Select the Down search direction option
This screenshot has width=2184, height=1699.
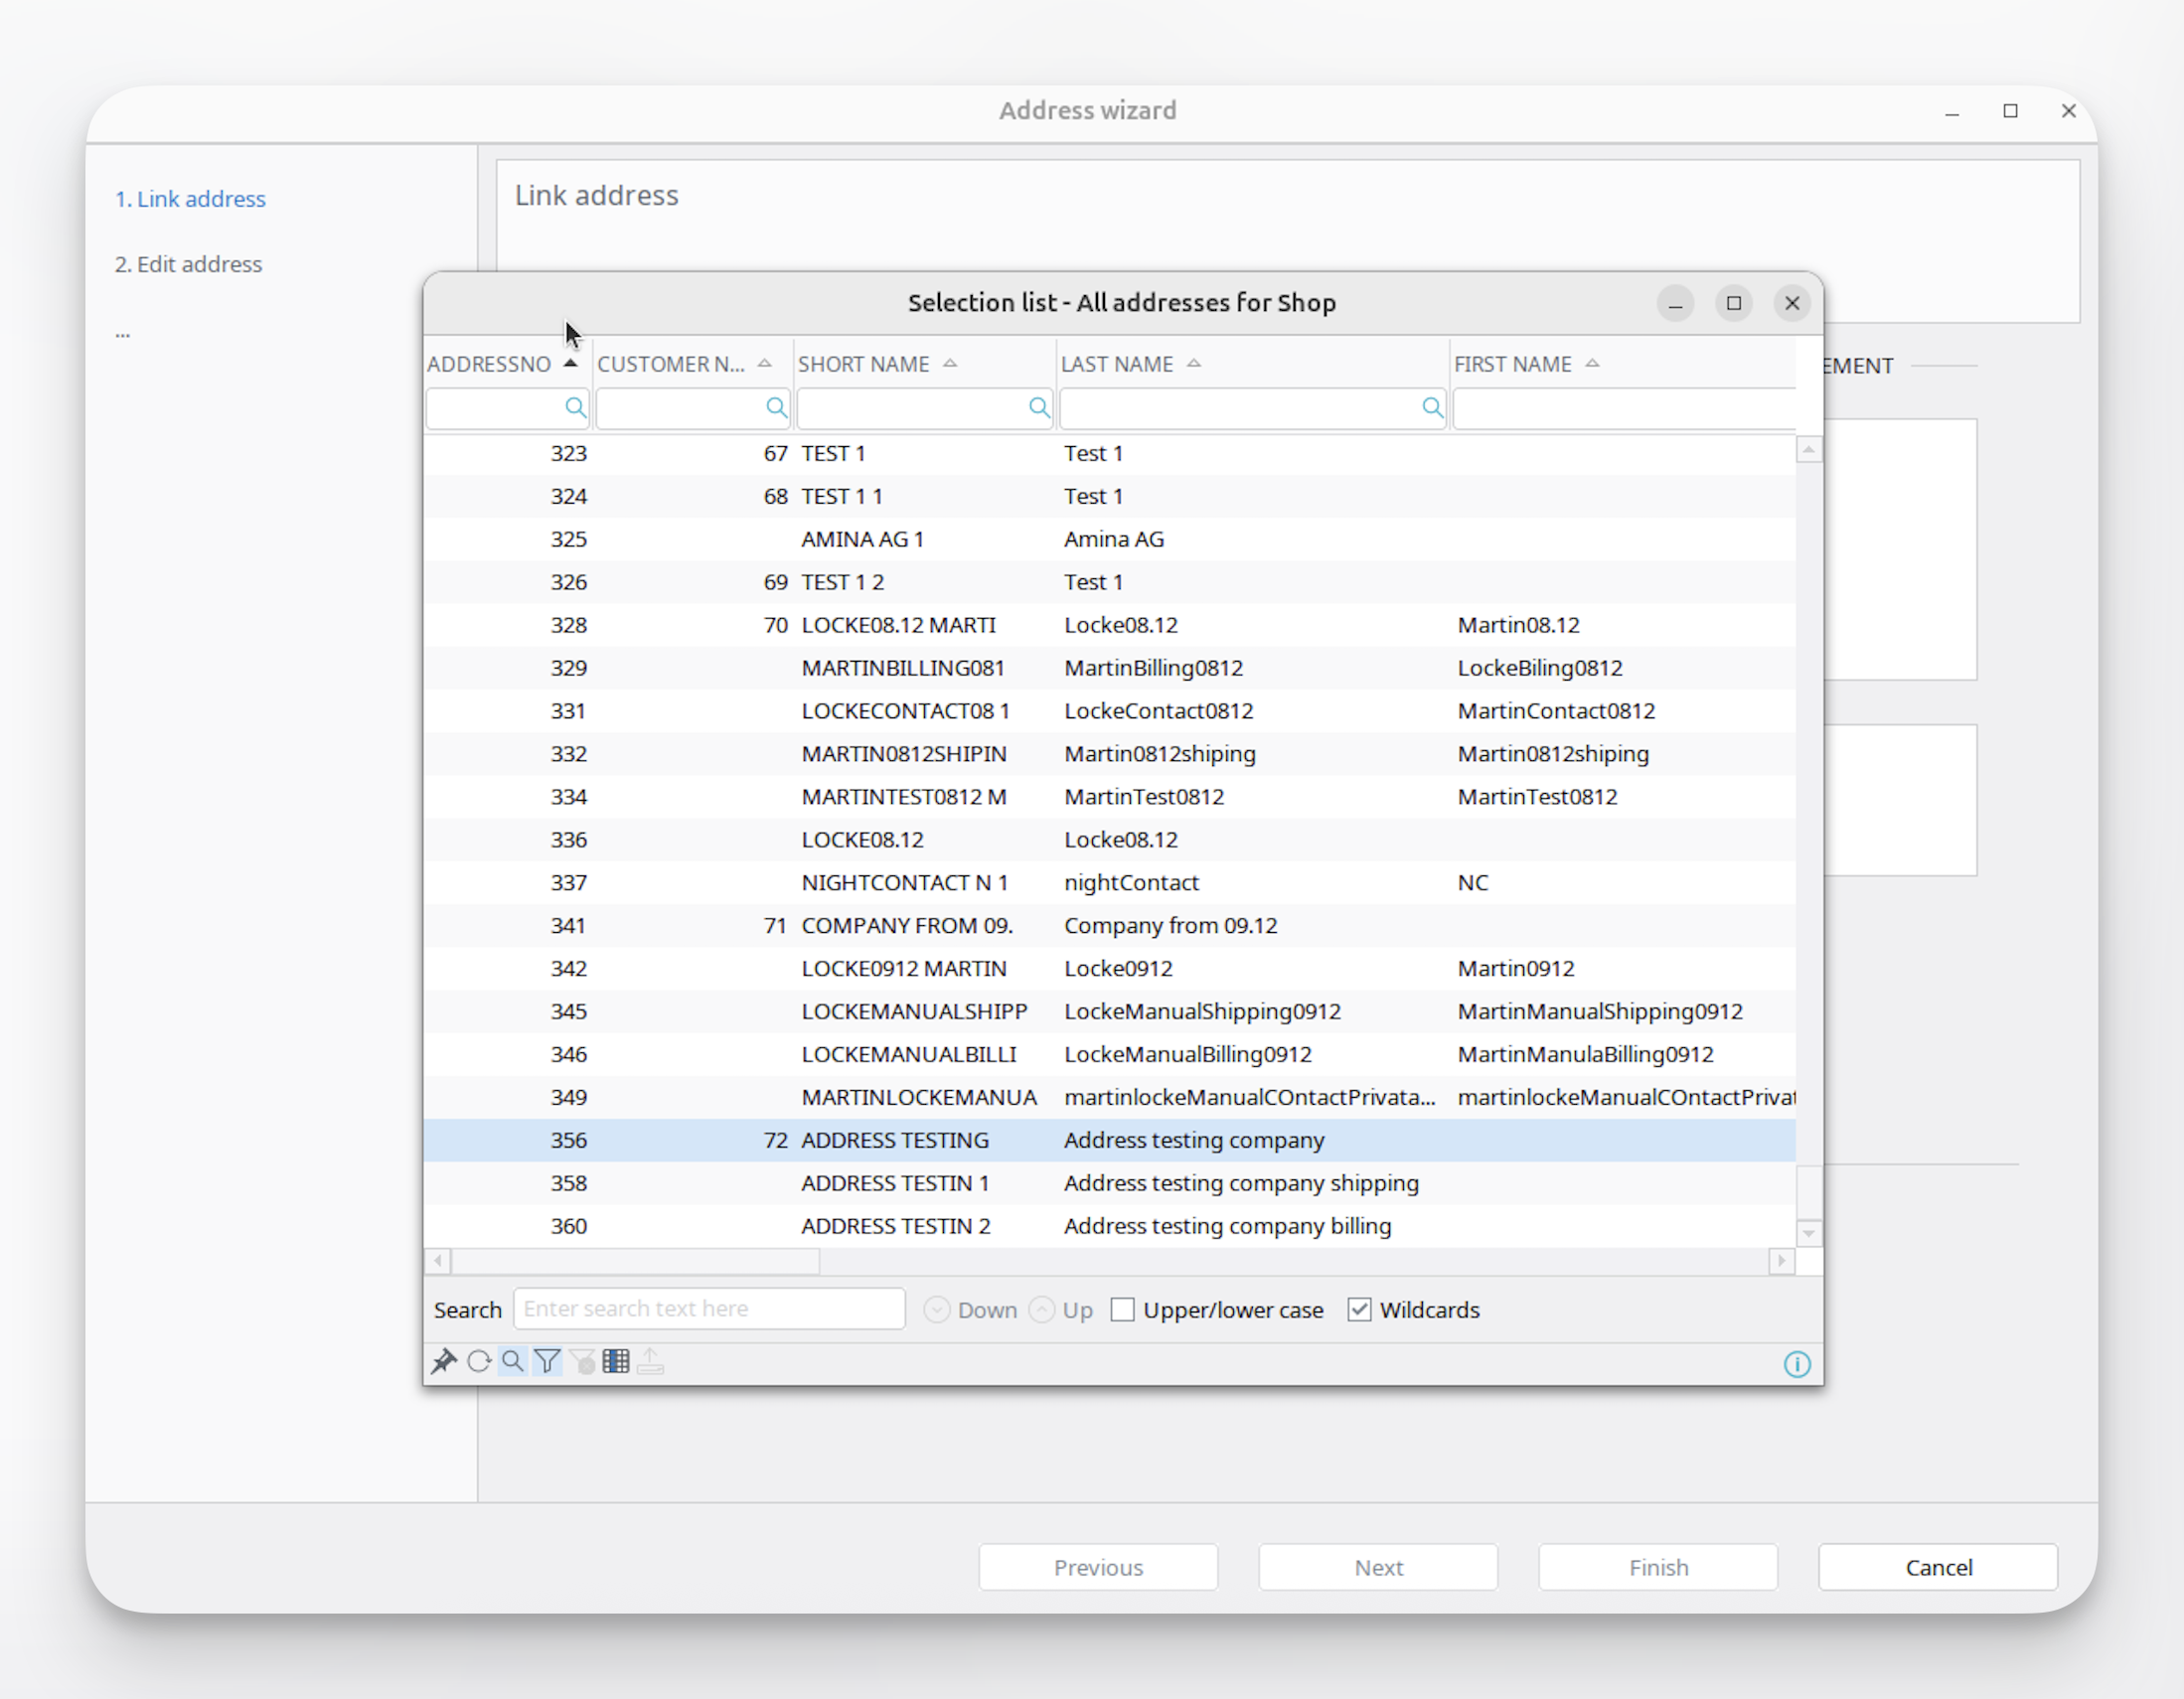pyautogui.click(x=937, y=1310)
